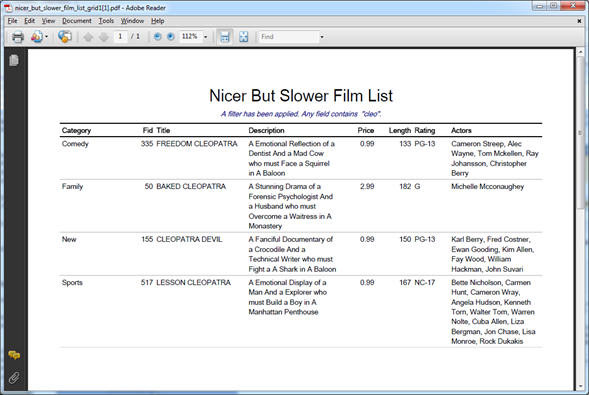
Task: Click the Print icon in toolbar
Action: point(18,37)
